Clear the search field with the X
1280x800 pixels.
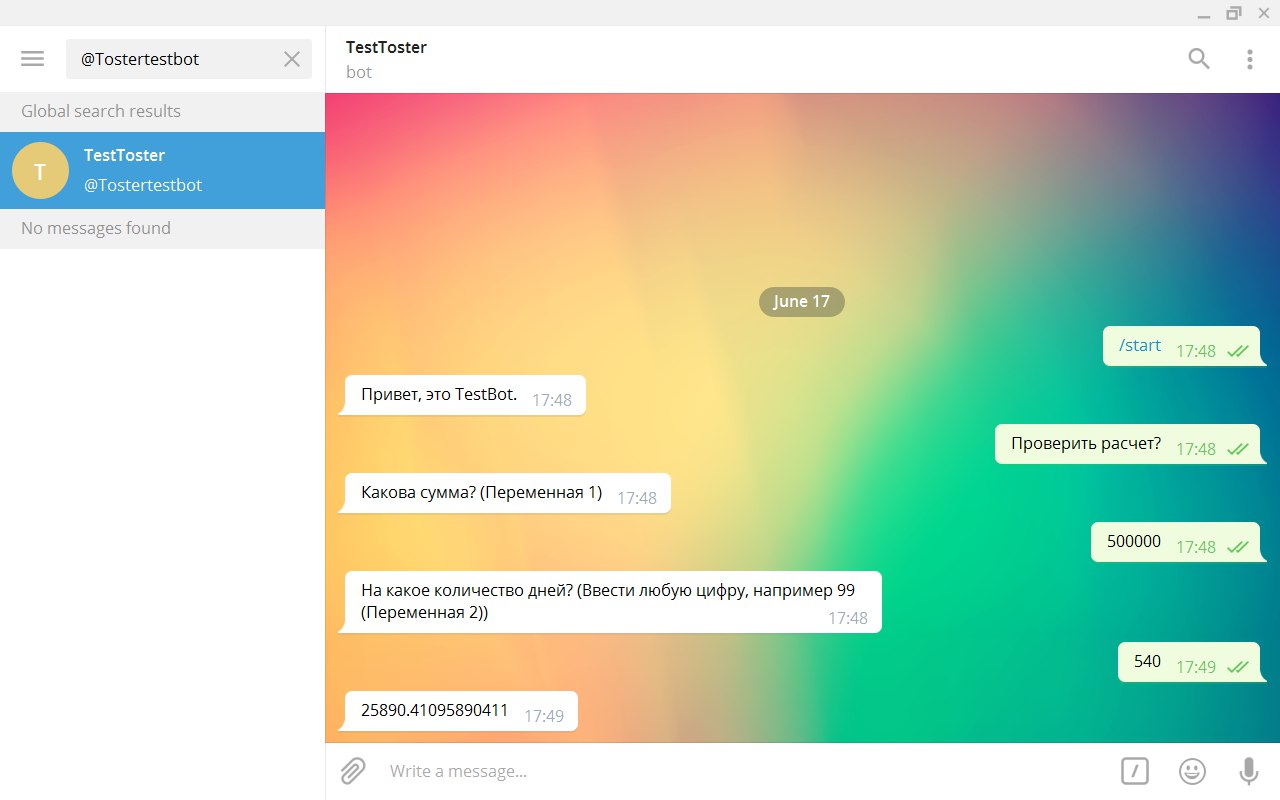(292, 59)
